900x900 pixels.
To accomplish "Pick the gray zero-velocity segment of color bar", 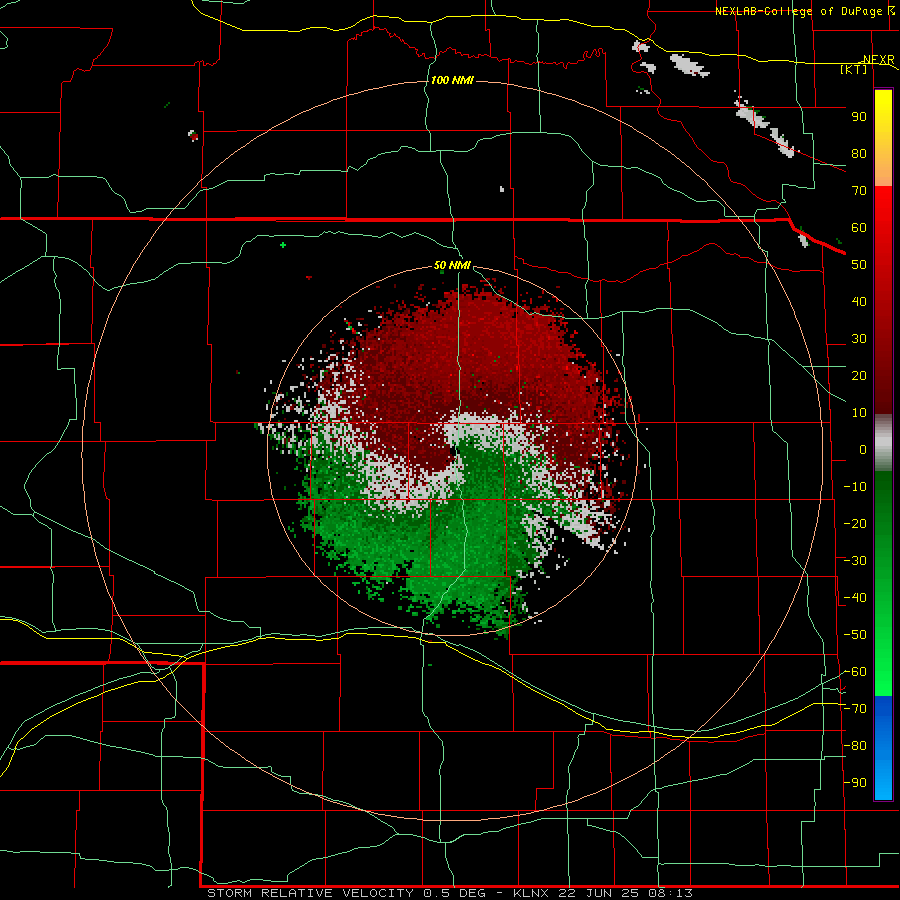I will click(883, 443).
